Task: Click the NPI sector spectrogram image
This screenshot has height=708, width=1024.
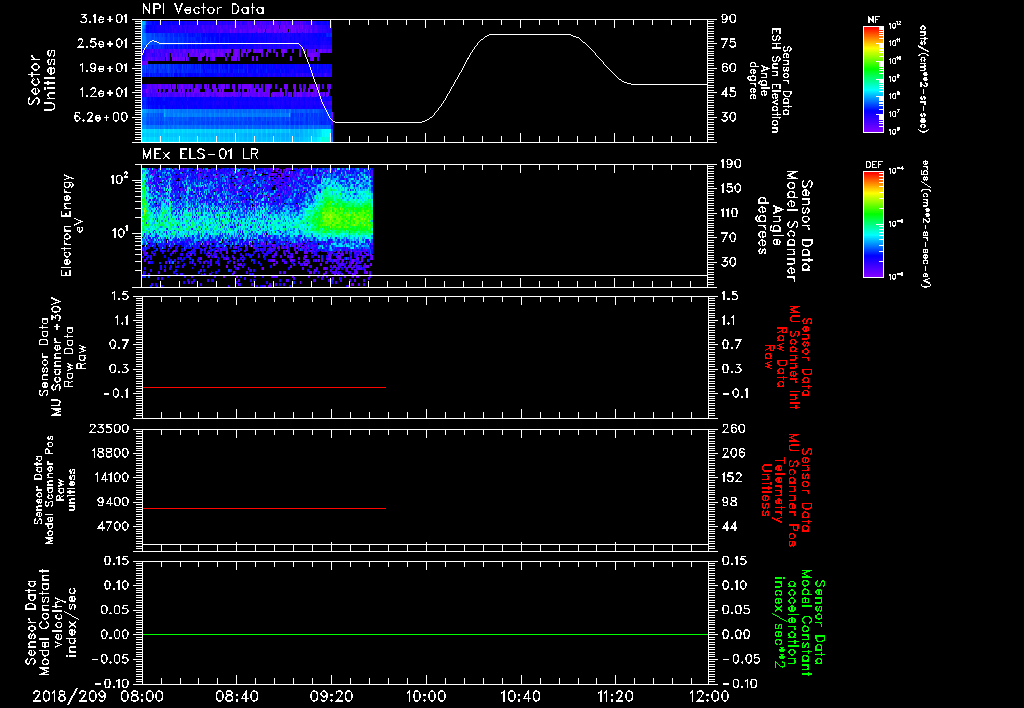Action: tap(236, 80)
